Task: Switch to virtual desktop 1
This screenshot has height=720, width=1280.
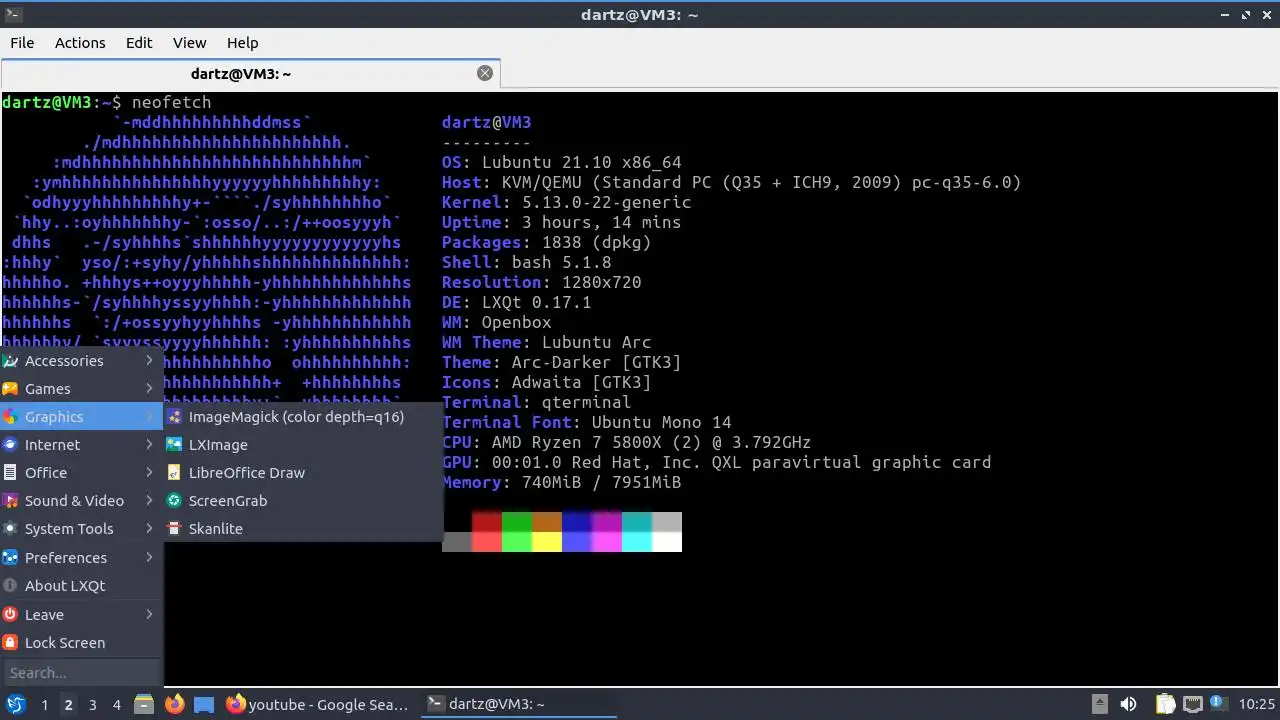Action: pyautogui.click(x=44, y=705)
